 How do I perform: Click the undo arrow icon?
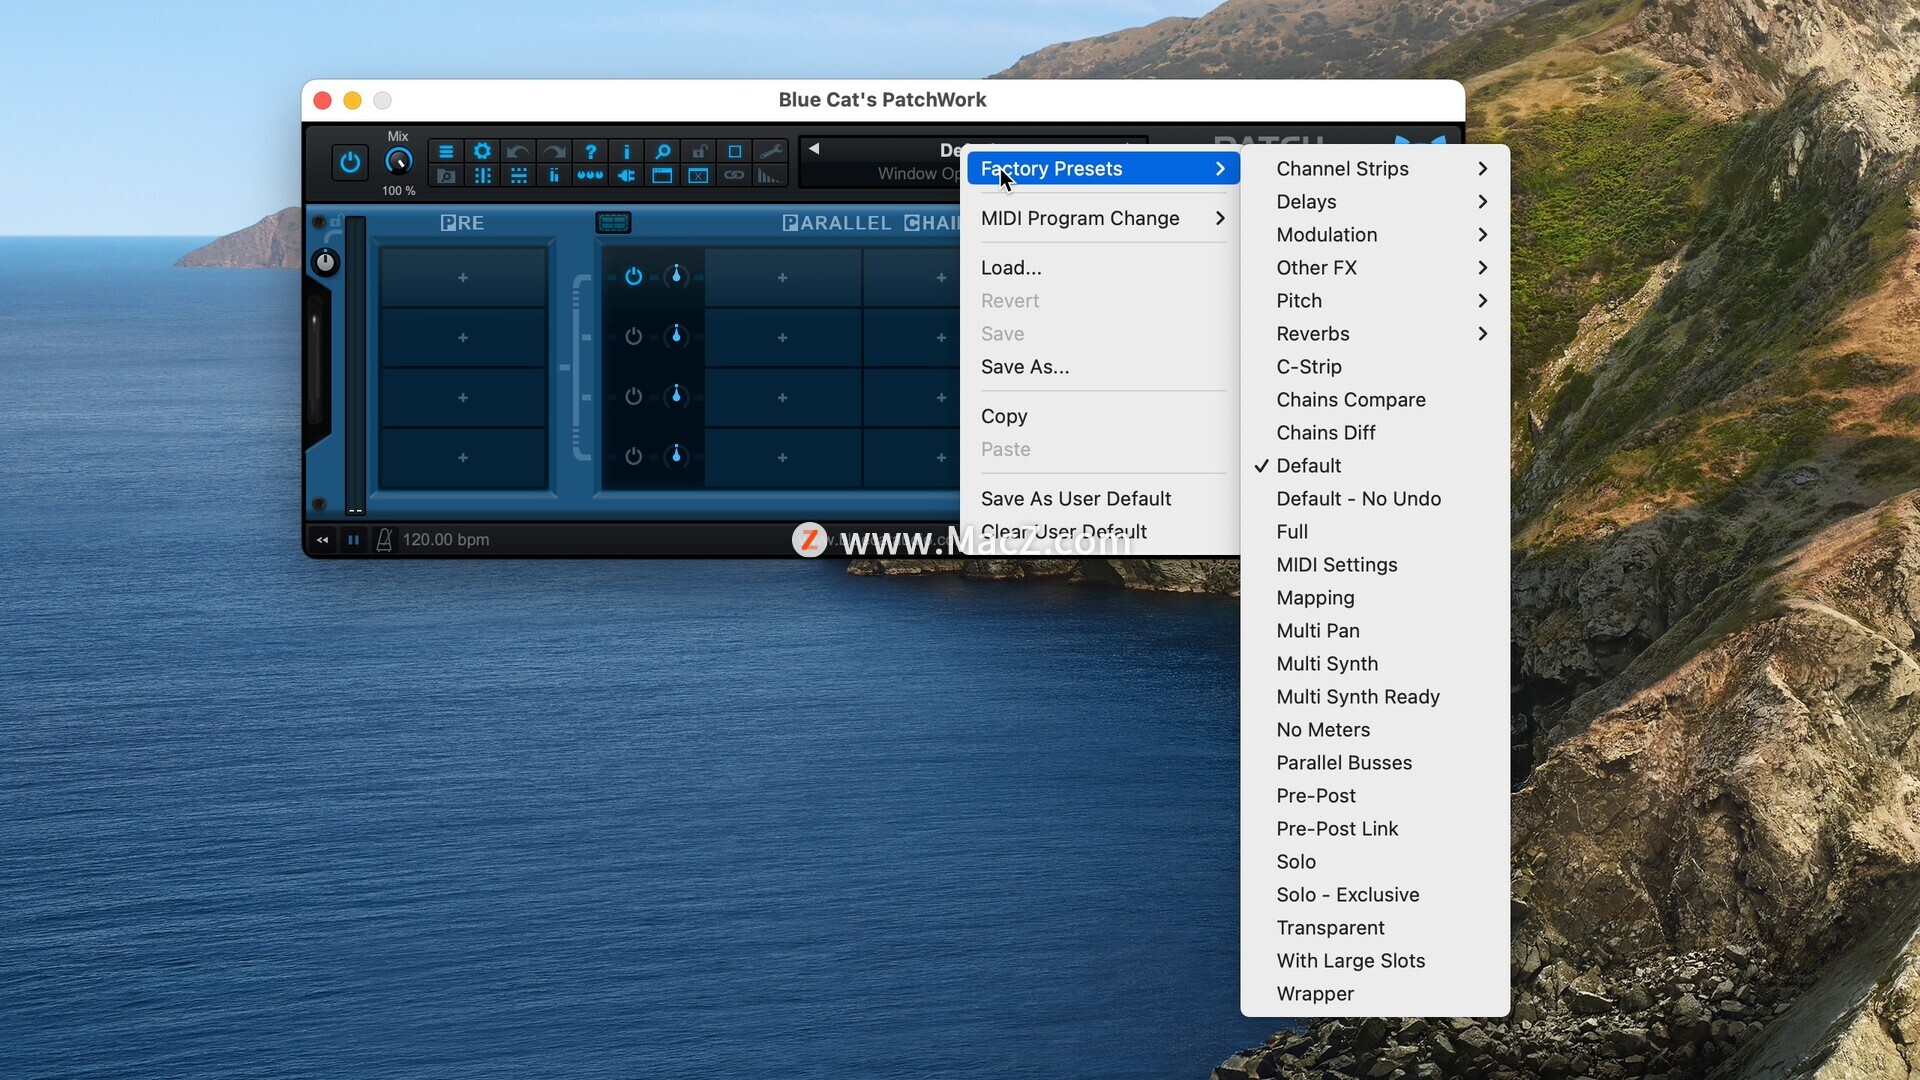pyautogui.click(x=518, y=151)
